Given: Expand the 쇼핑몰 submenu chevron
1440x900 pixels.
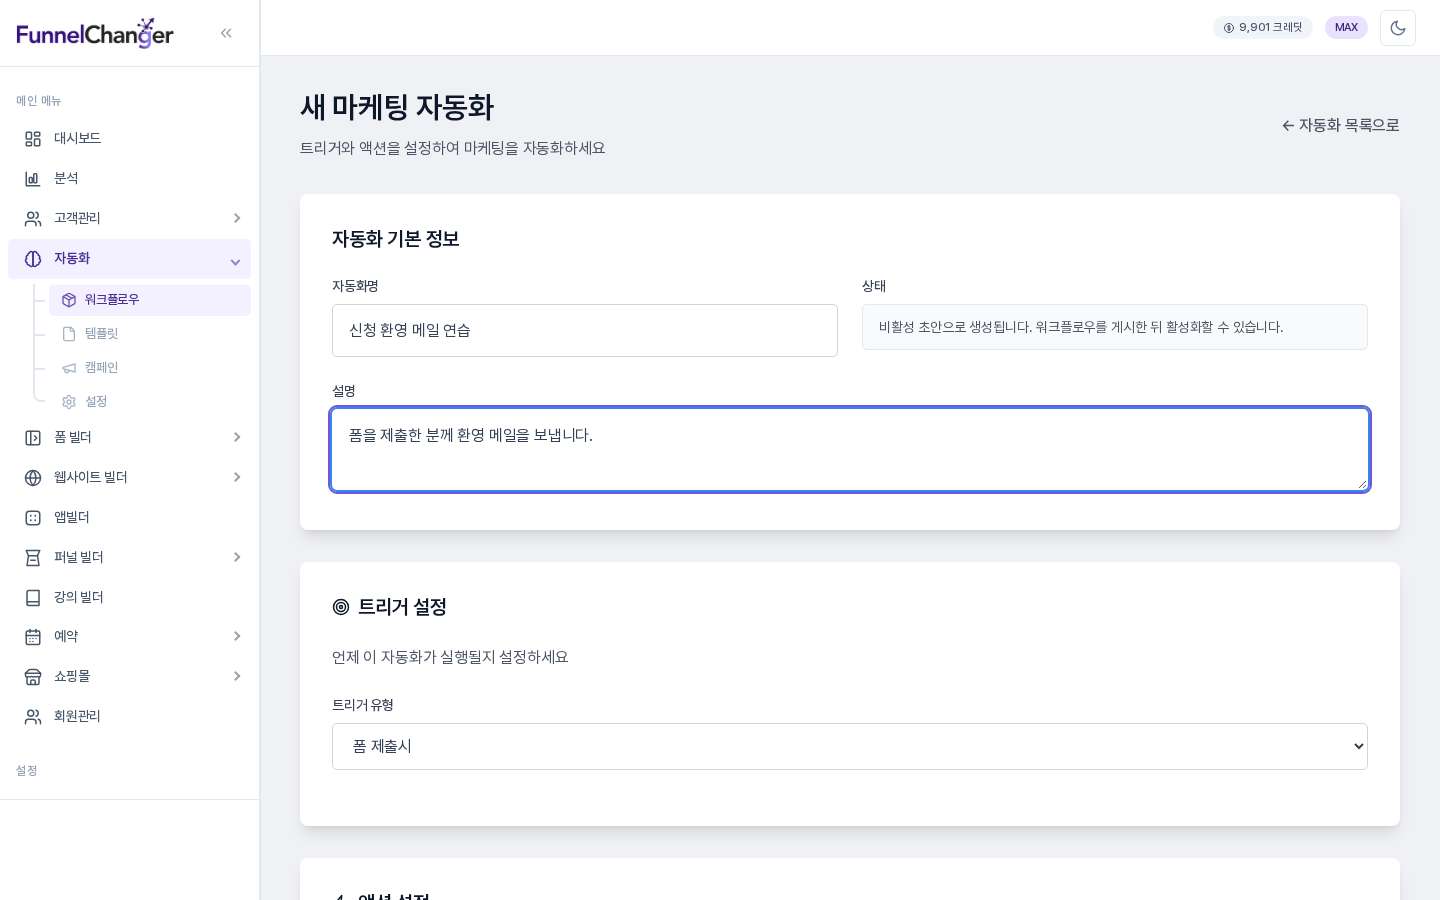Looking at the screenshot, I should tap(237, 676).
